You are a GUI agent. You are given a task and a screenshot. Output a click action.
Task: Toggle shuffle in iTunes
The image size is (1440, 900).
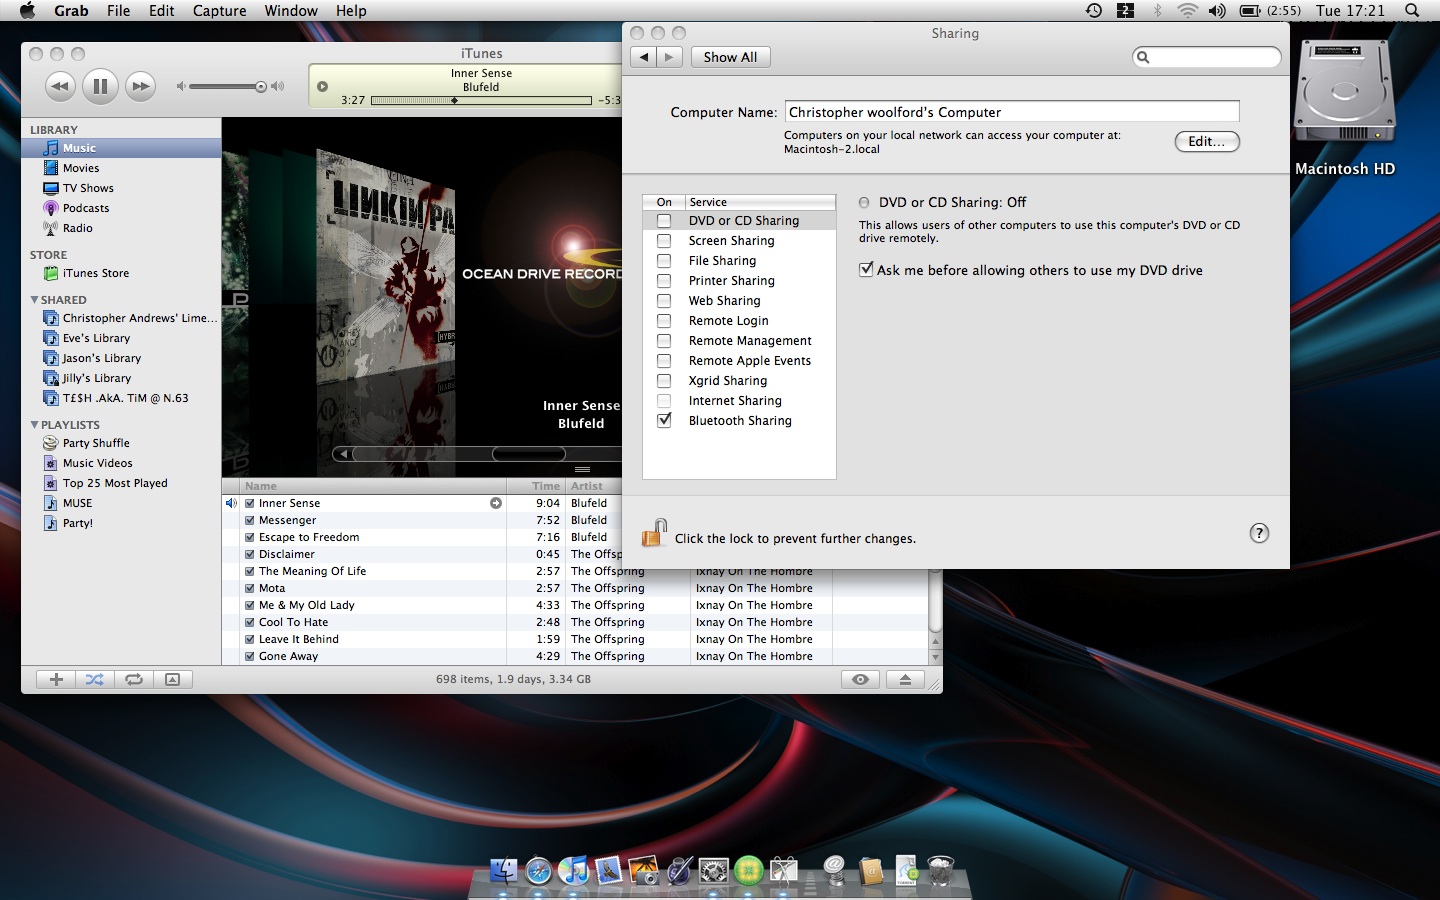94,680
